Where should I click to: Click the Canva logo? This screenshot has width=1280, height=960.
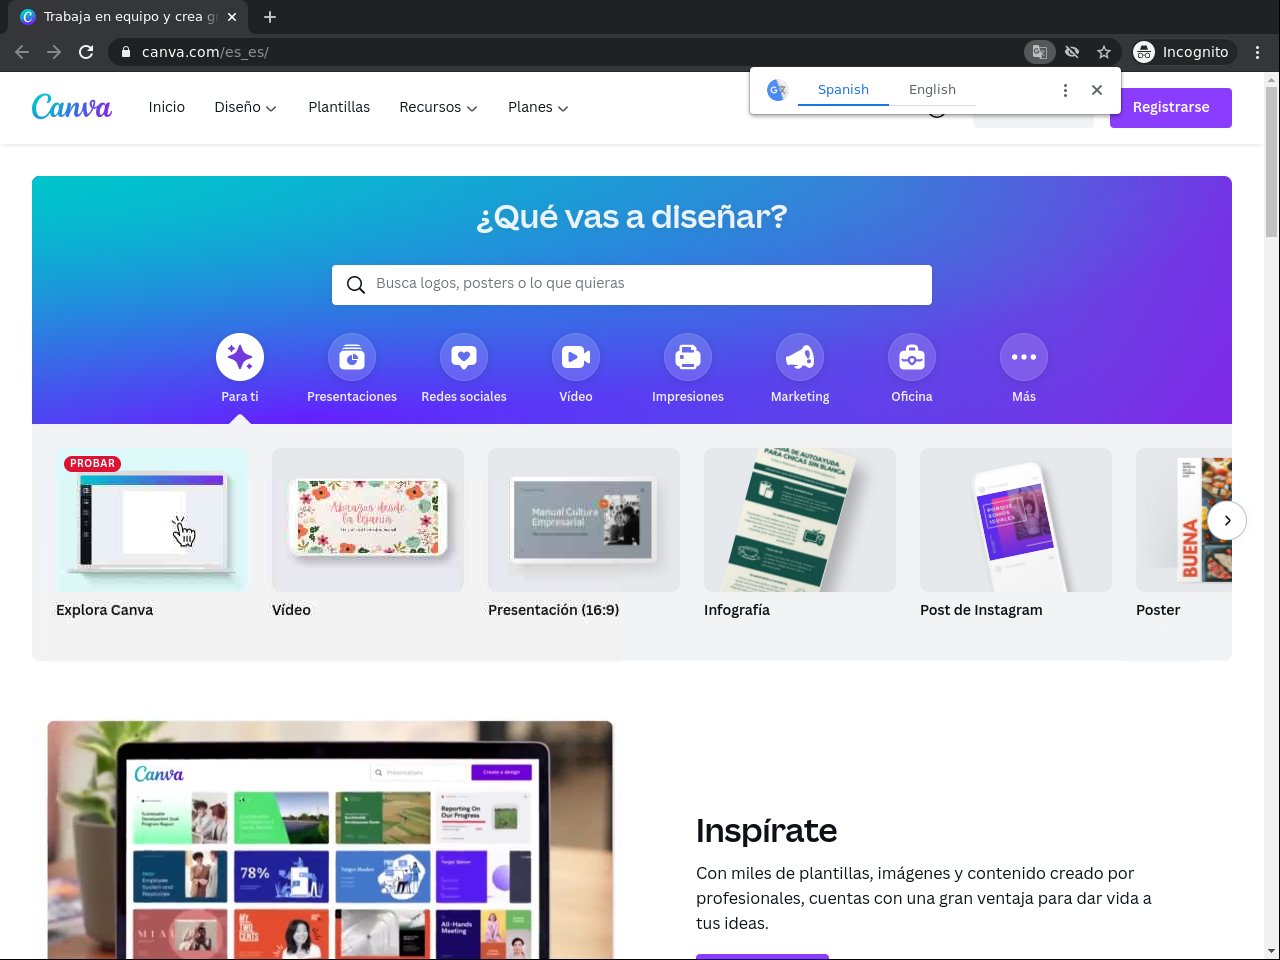[72, 107]
